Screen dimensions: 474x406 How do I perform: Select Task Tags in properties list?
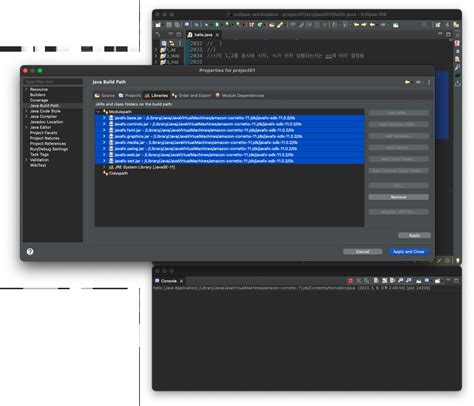(39, 154)
